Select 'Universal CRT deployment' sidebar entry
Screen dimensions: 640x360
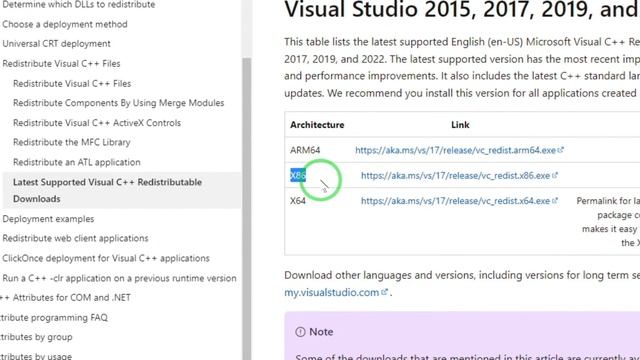coord(56,44)
